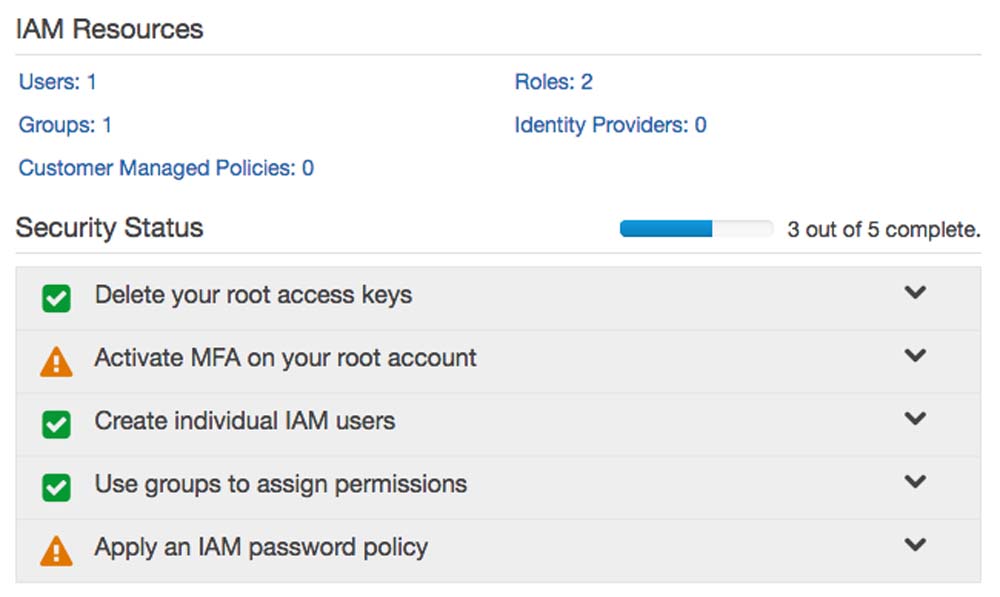Screen dimensions: 1000x597
Task: Select Activate MFA on your root account text
Action: (x=285, y=358)
